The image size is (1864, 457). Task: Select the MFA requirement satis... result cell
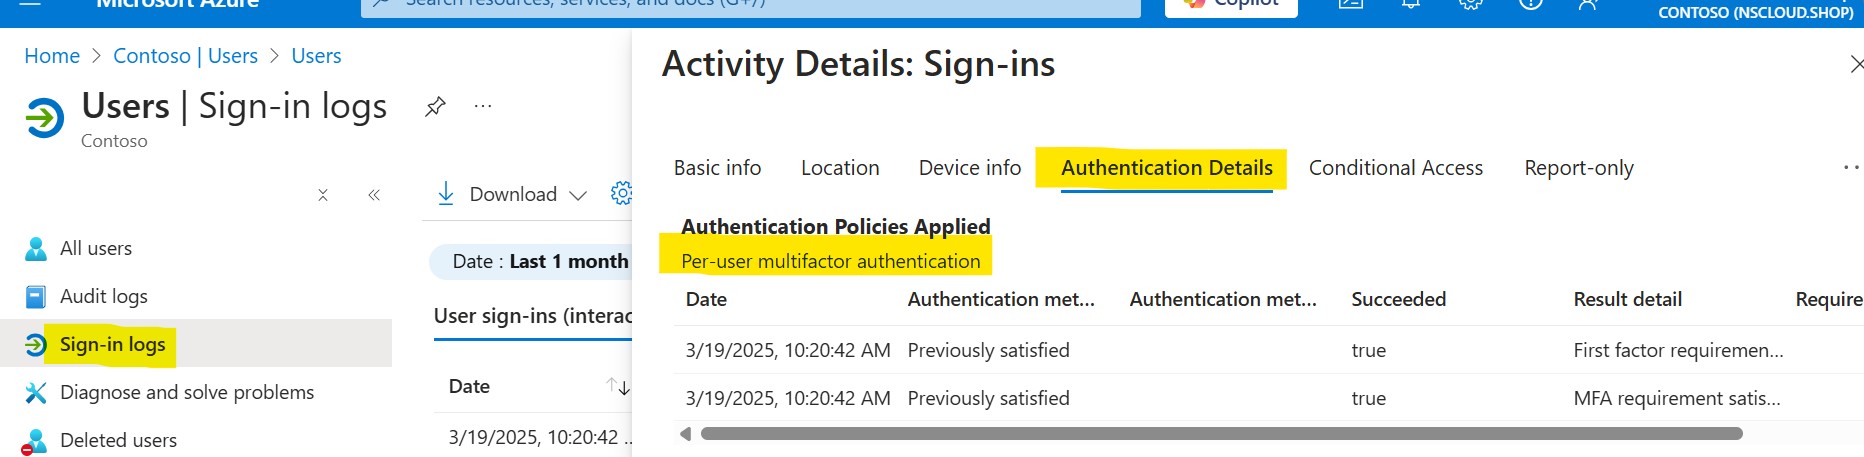(1676, 399)
